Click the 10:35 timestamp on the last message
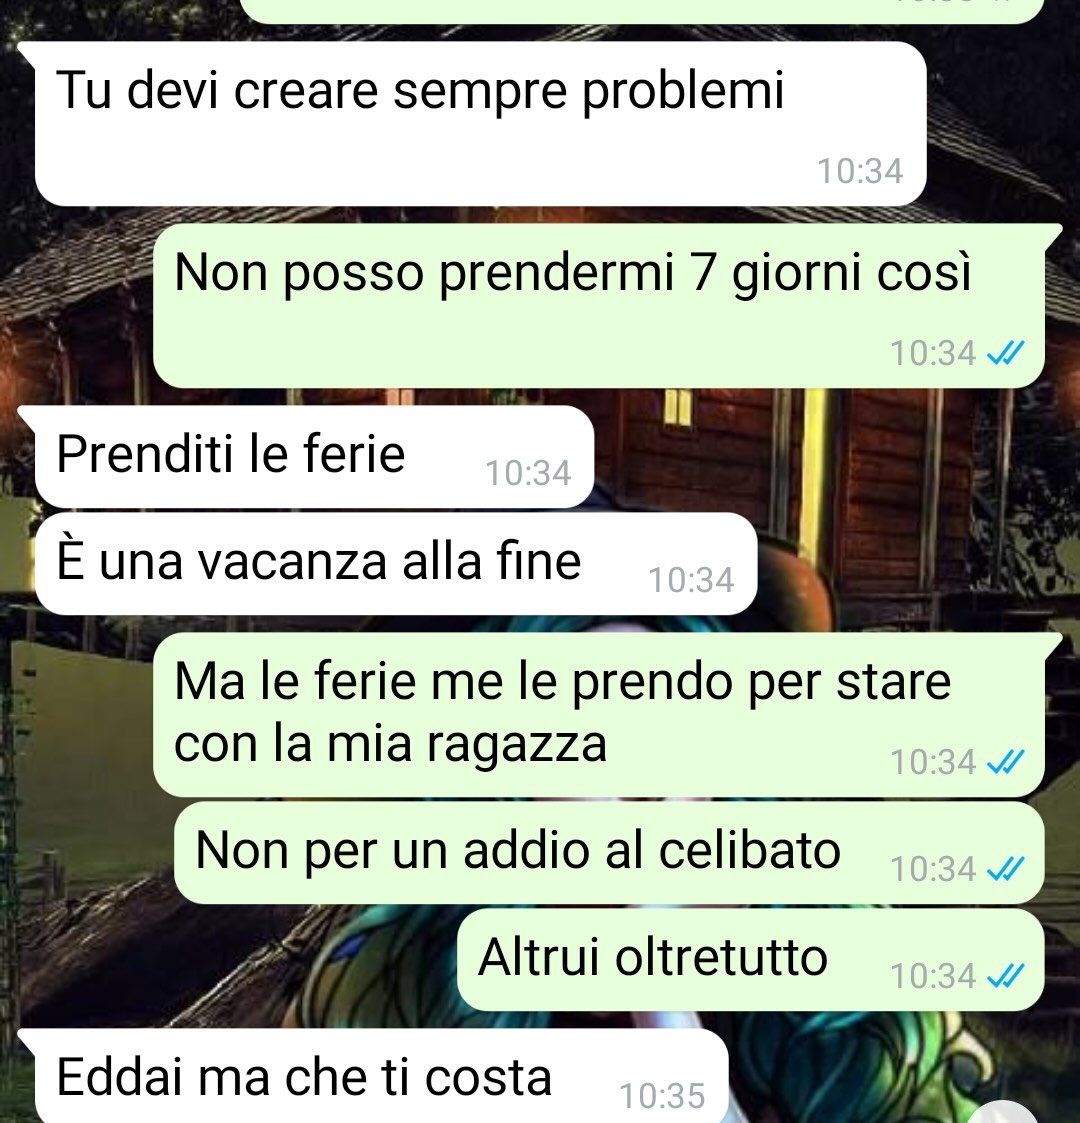Viewport: 1080px width, 1123px height. (x=662, y=1097)
